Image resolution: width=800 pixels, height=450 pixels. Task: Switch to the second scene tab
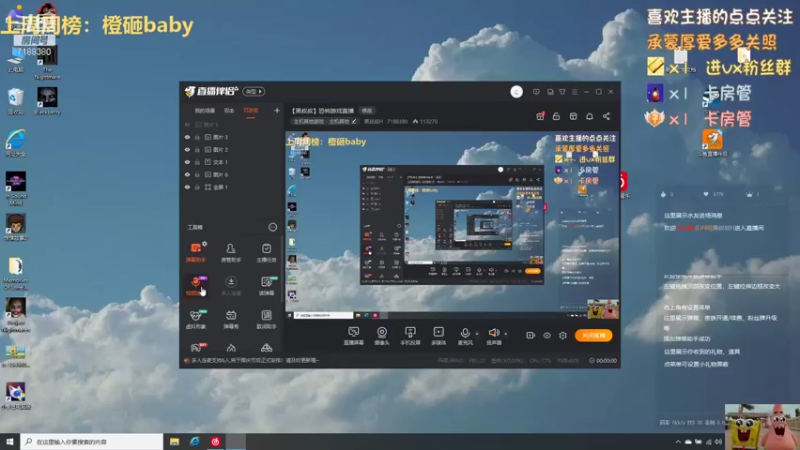pyautogui.click(x=229, y=111)
